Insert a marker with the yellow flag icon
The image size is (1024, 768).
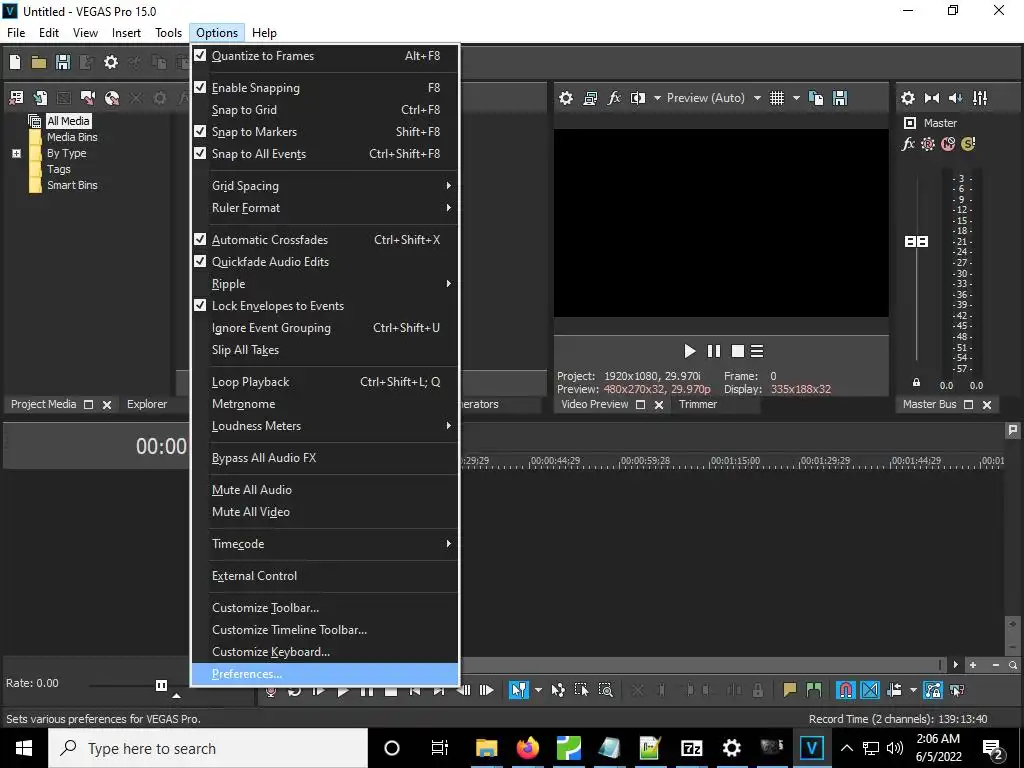790,690
